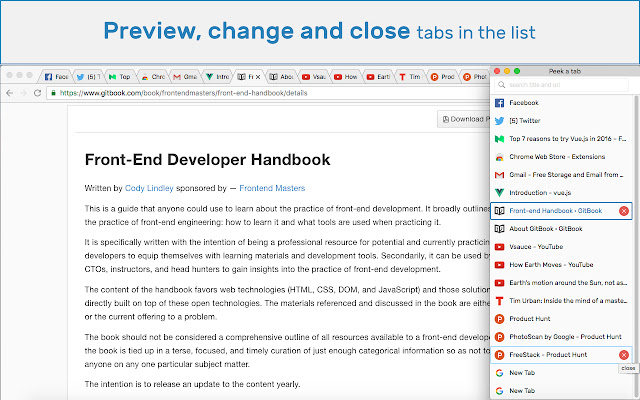
Task: Choose Chrome Web Store - Extensions entry
Action: (x=562, y=157)
